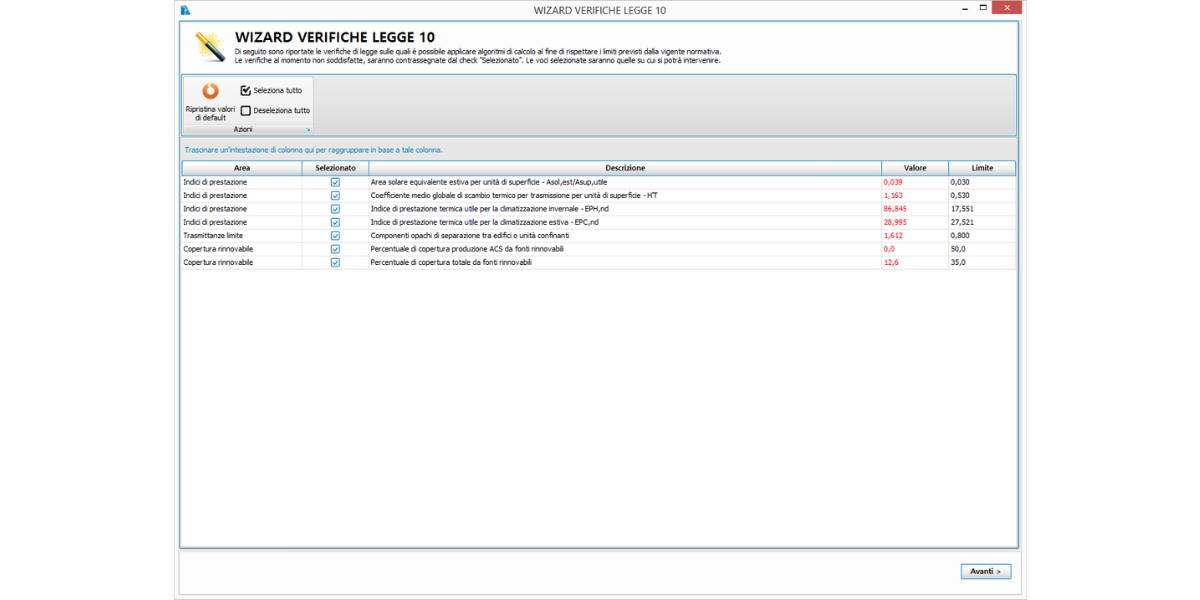1200x600 pixels.
Task: Select the Trasmittanze limite area cell
Action: pyautogui.click(x=242, y=236)
